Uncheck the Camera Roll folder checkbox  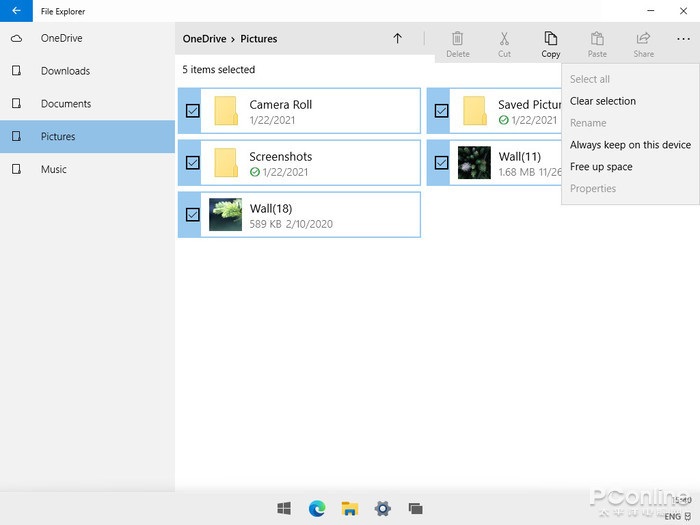click(193, 111)
